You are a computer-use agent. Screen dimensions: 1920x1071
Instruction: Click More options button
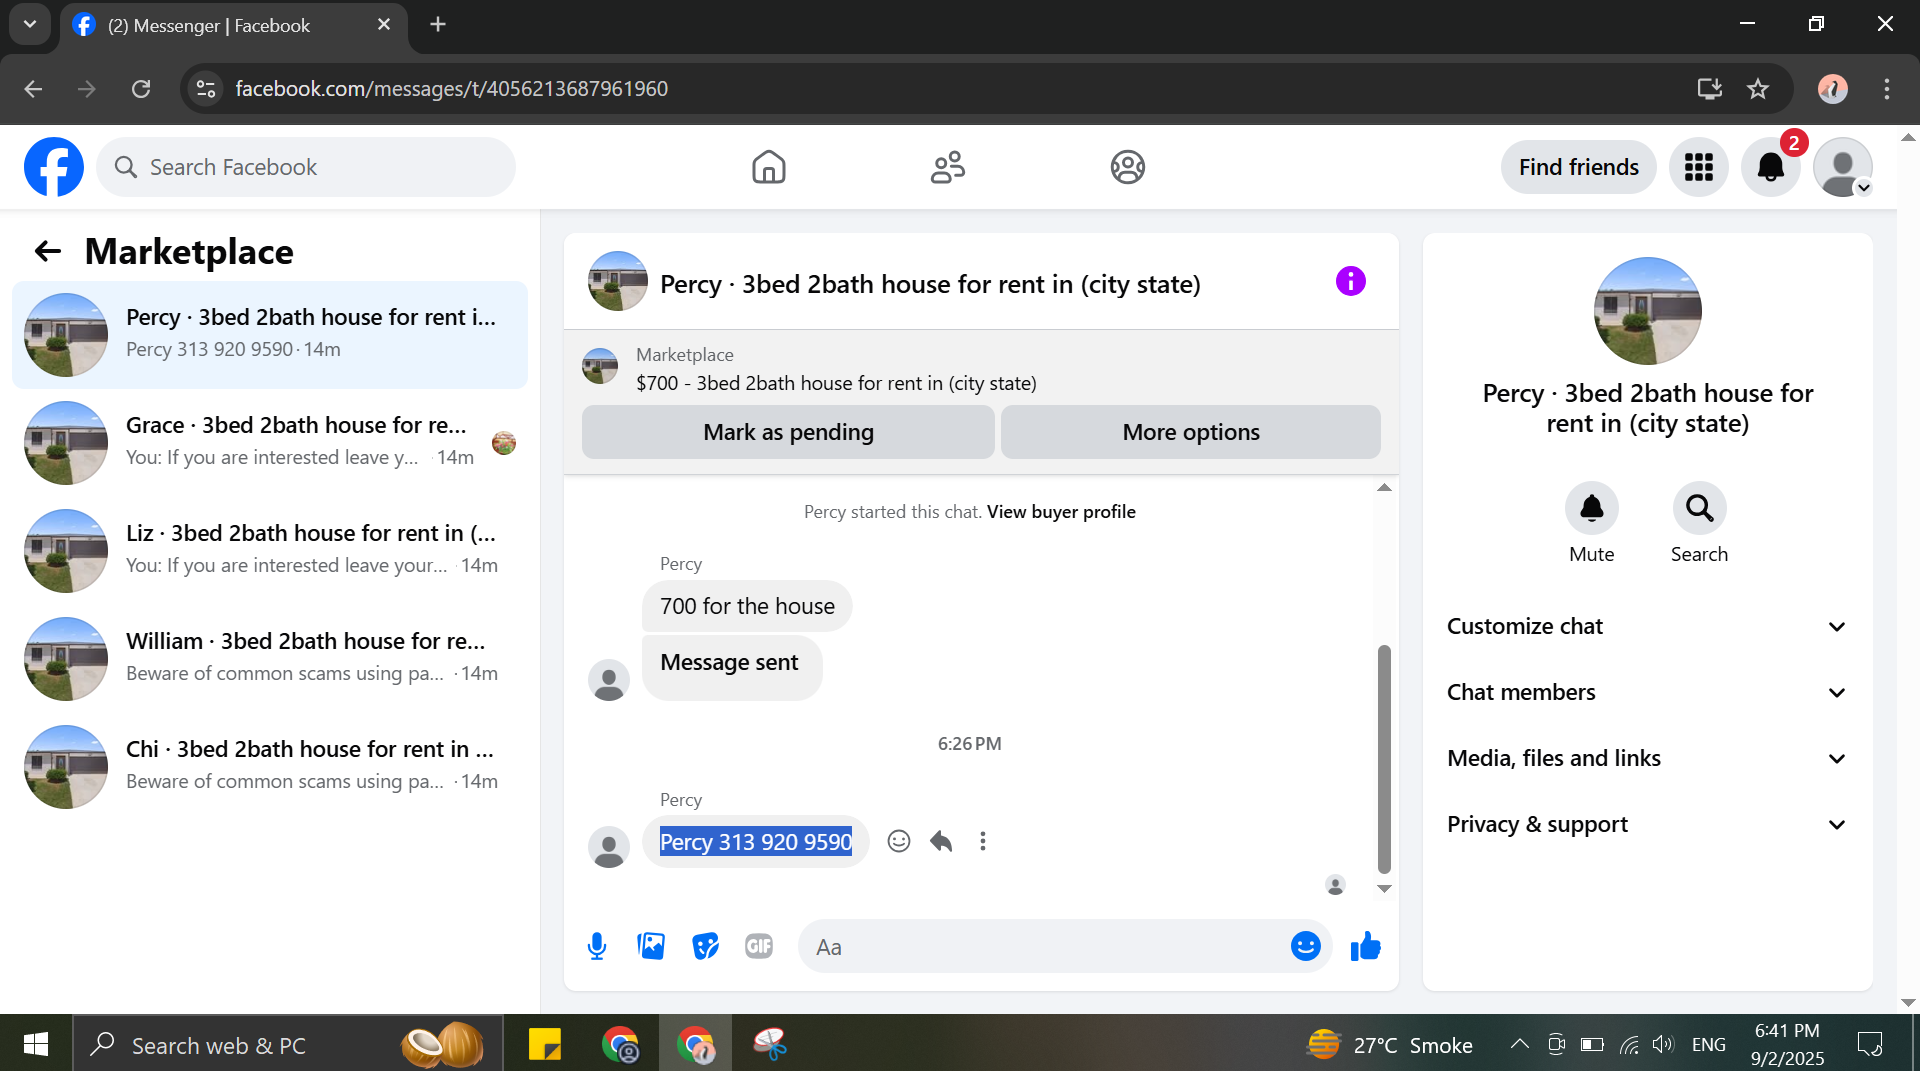pos(1191,432)
